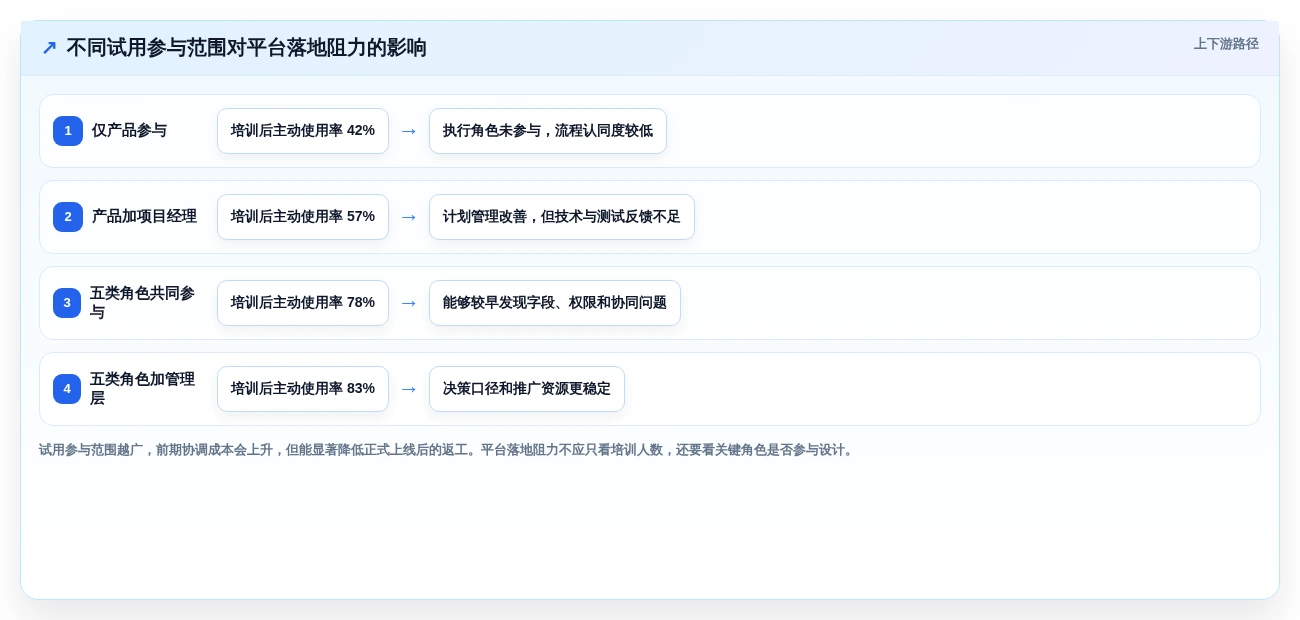Click the 五类角色共同参与 row label
This screenshot has height=620, width=1300.
(144, 303)
